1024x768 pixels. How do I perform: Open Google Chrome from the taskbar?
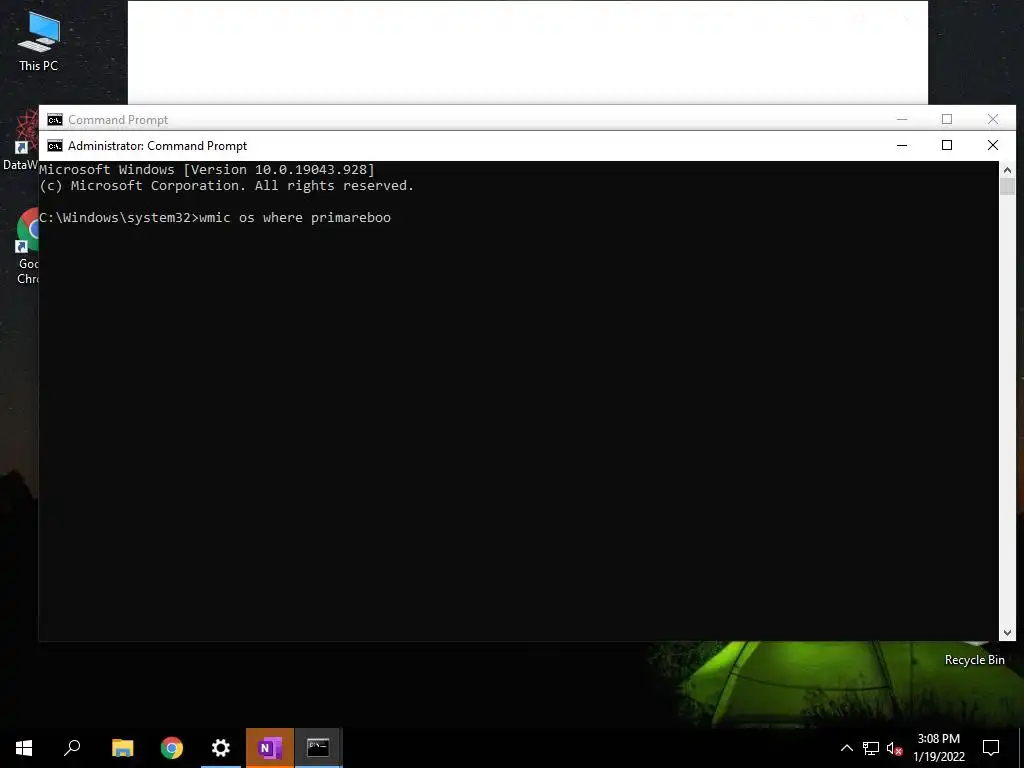pos(172,748)
